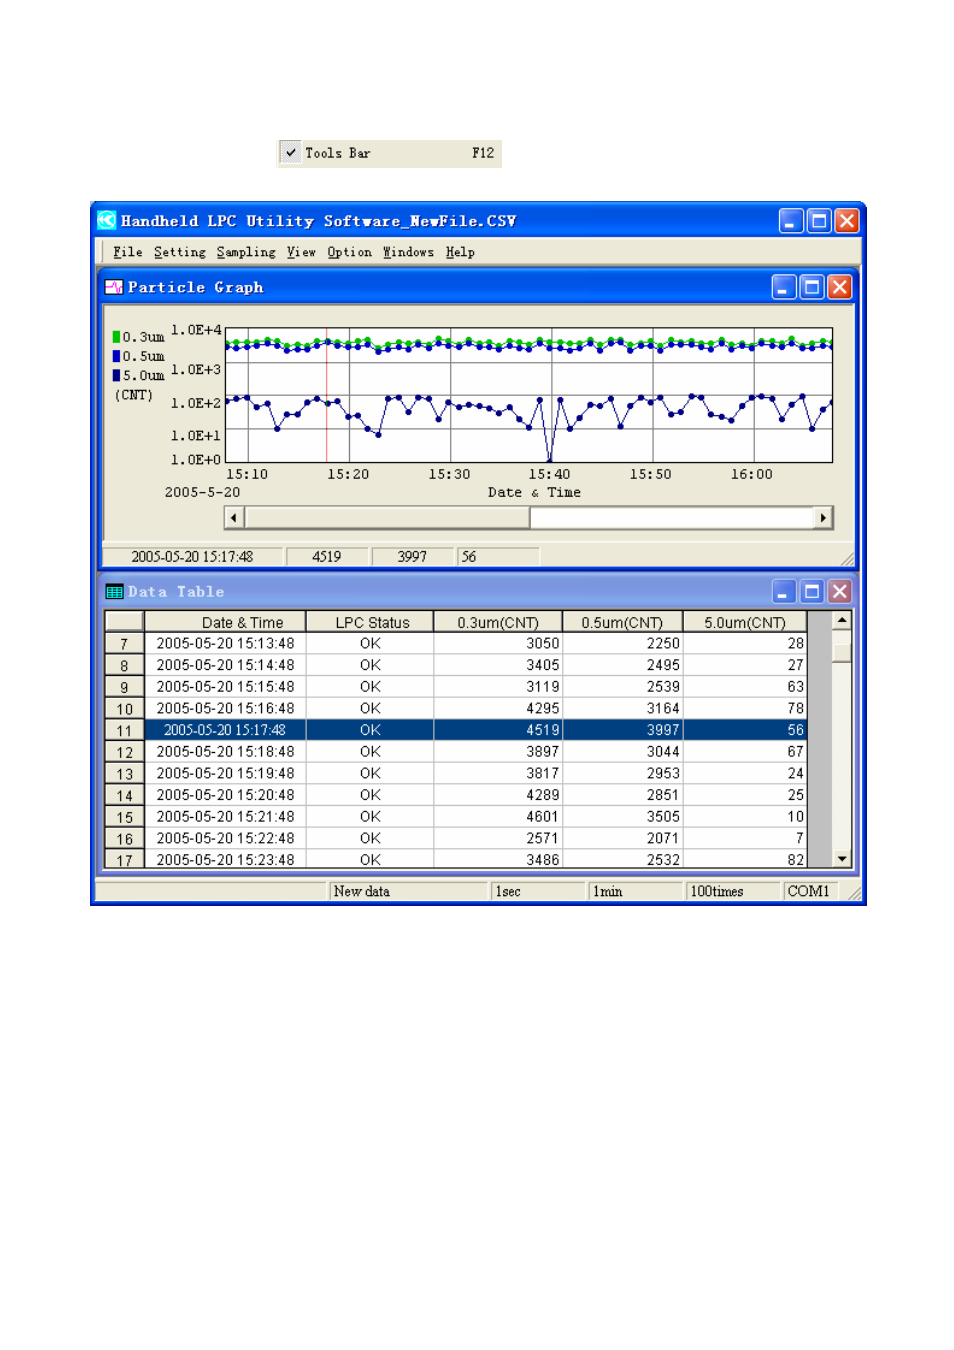Click 0.5um value 3044
954x1350 pixels.
pos(622,751)
